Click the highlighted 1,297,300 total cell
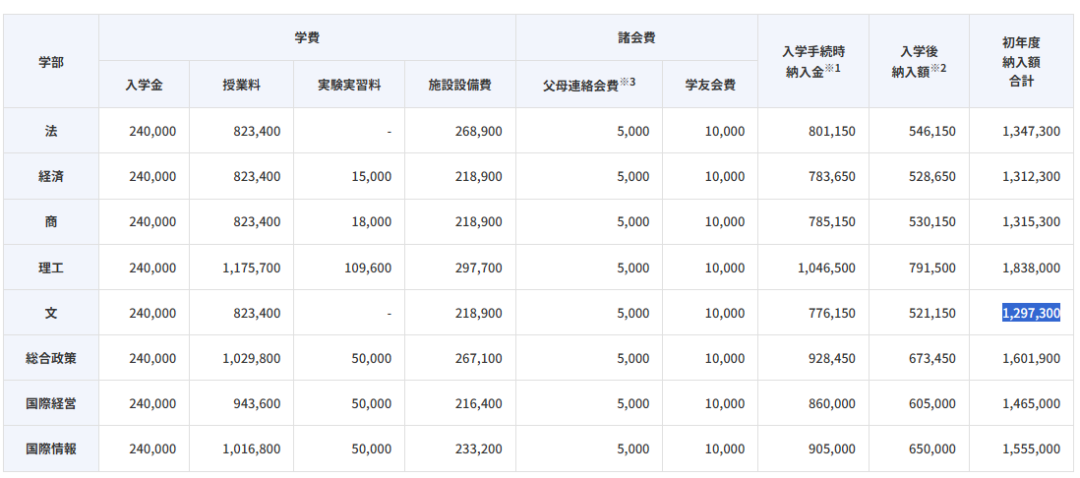 tap(1031, 313)
